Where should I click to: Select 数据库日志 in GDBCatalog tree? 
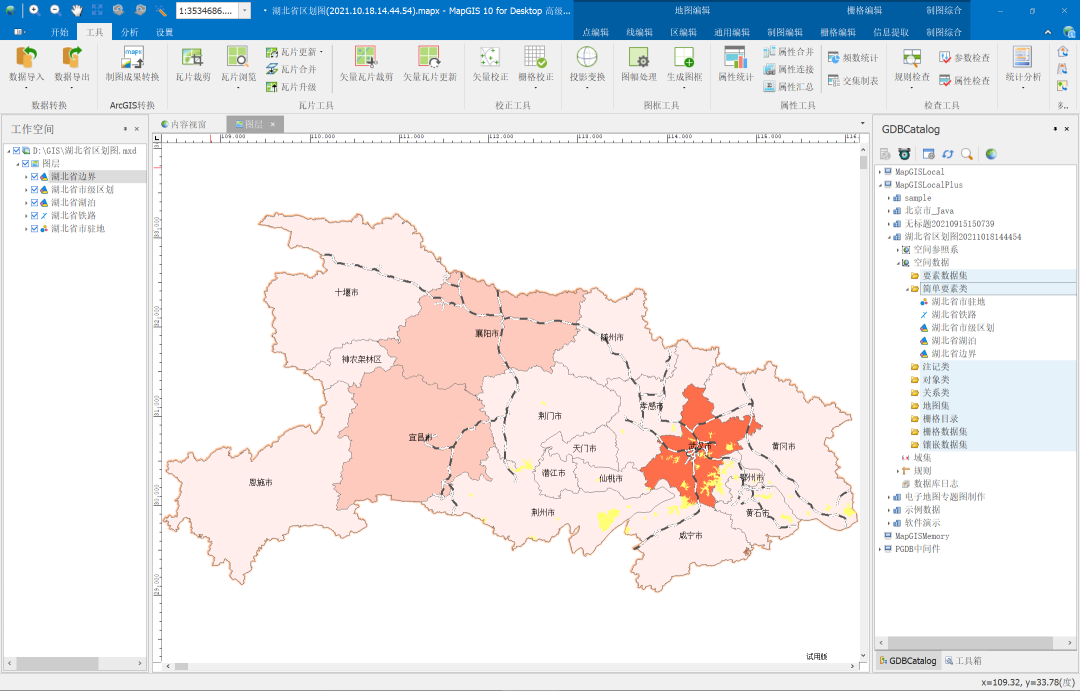(936, 484)
